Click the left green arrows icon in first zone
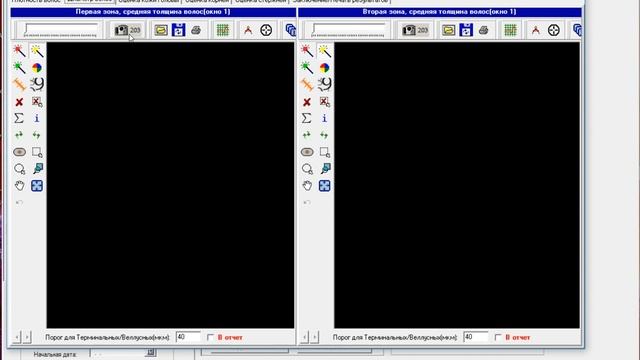 [x=19, y=135]
